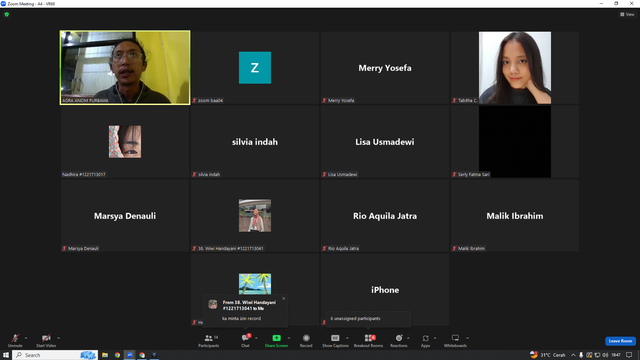Click the Leave Room button

(x=620, y=341)
